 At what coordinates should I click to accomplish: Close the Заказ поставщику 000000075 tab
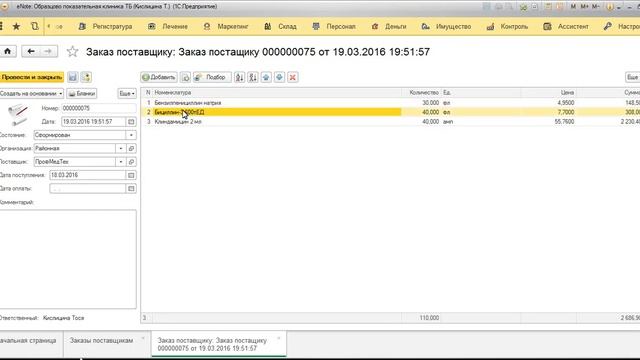279,338
